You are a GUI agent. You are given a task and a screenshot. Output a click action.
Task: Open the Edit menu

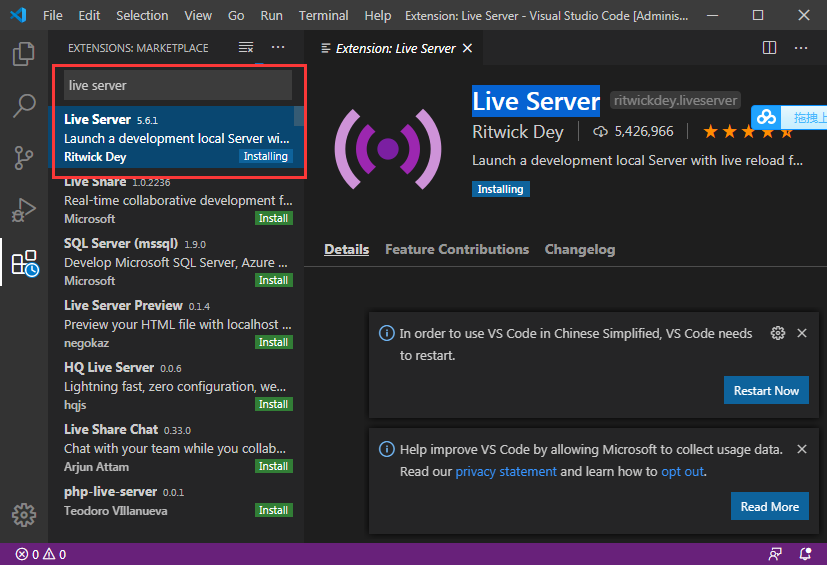89,15
